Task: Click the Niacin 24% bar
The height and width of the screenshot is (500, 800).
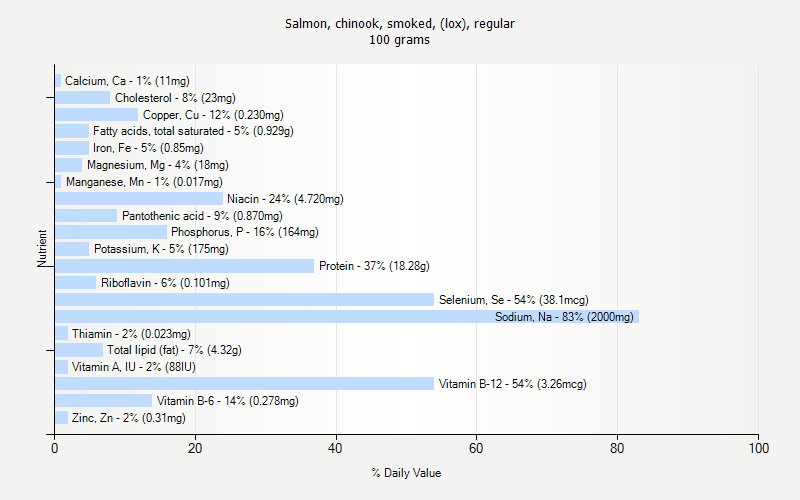Action: pos(138,199)
